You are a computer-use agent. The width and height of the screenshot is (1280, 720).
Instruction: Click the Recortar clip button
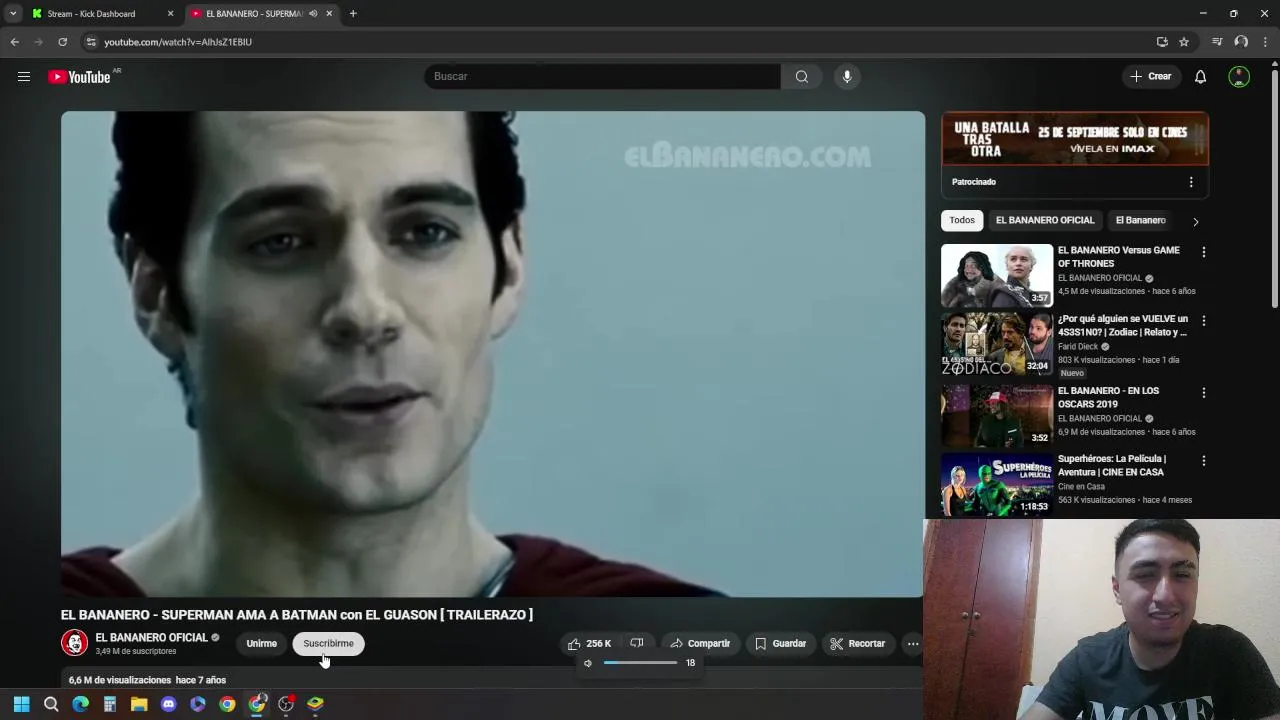(858, 644)
